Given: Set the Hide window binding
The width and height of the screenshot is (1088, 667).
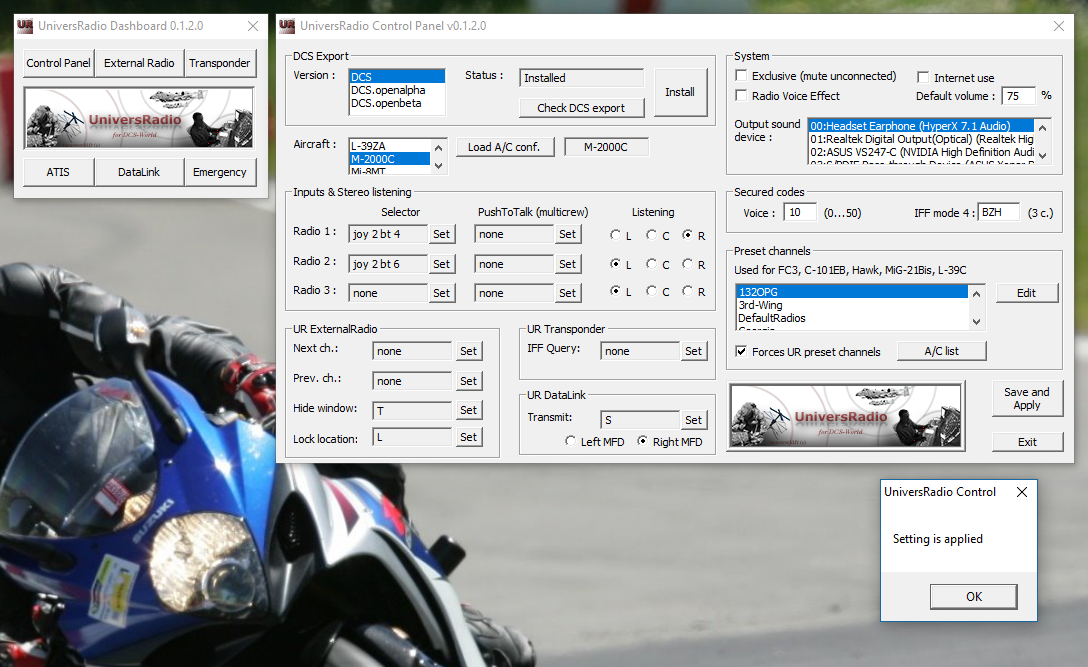Looking at the screenshot, I should pyautogui.click(x=468, y=410).
